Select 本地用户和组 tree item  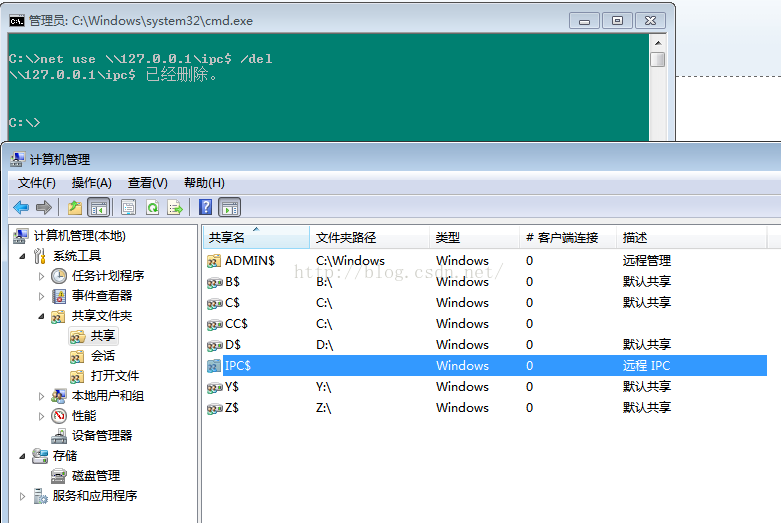[x=108, y=396]
